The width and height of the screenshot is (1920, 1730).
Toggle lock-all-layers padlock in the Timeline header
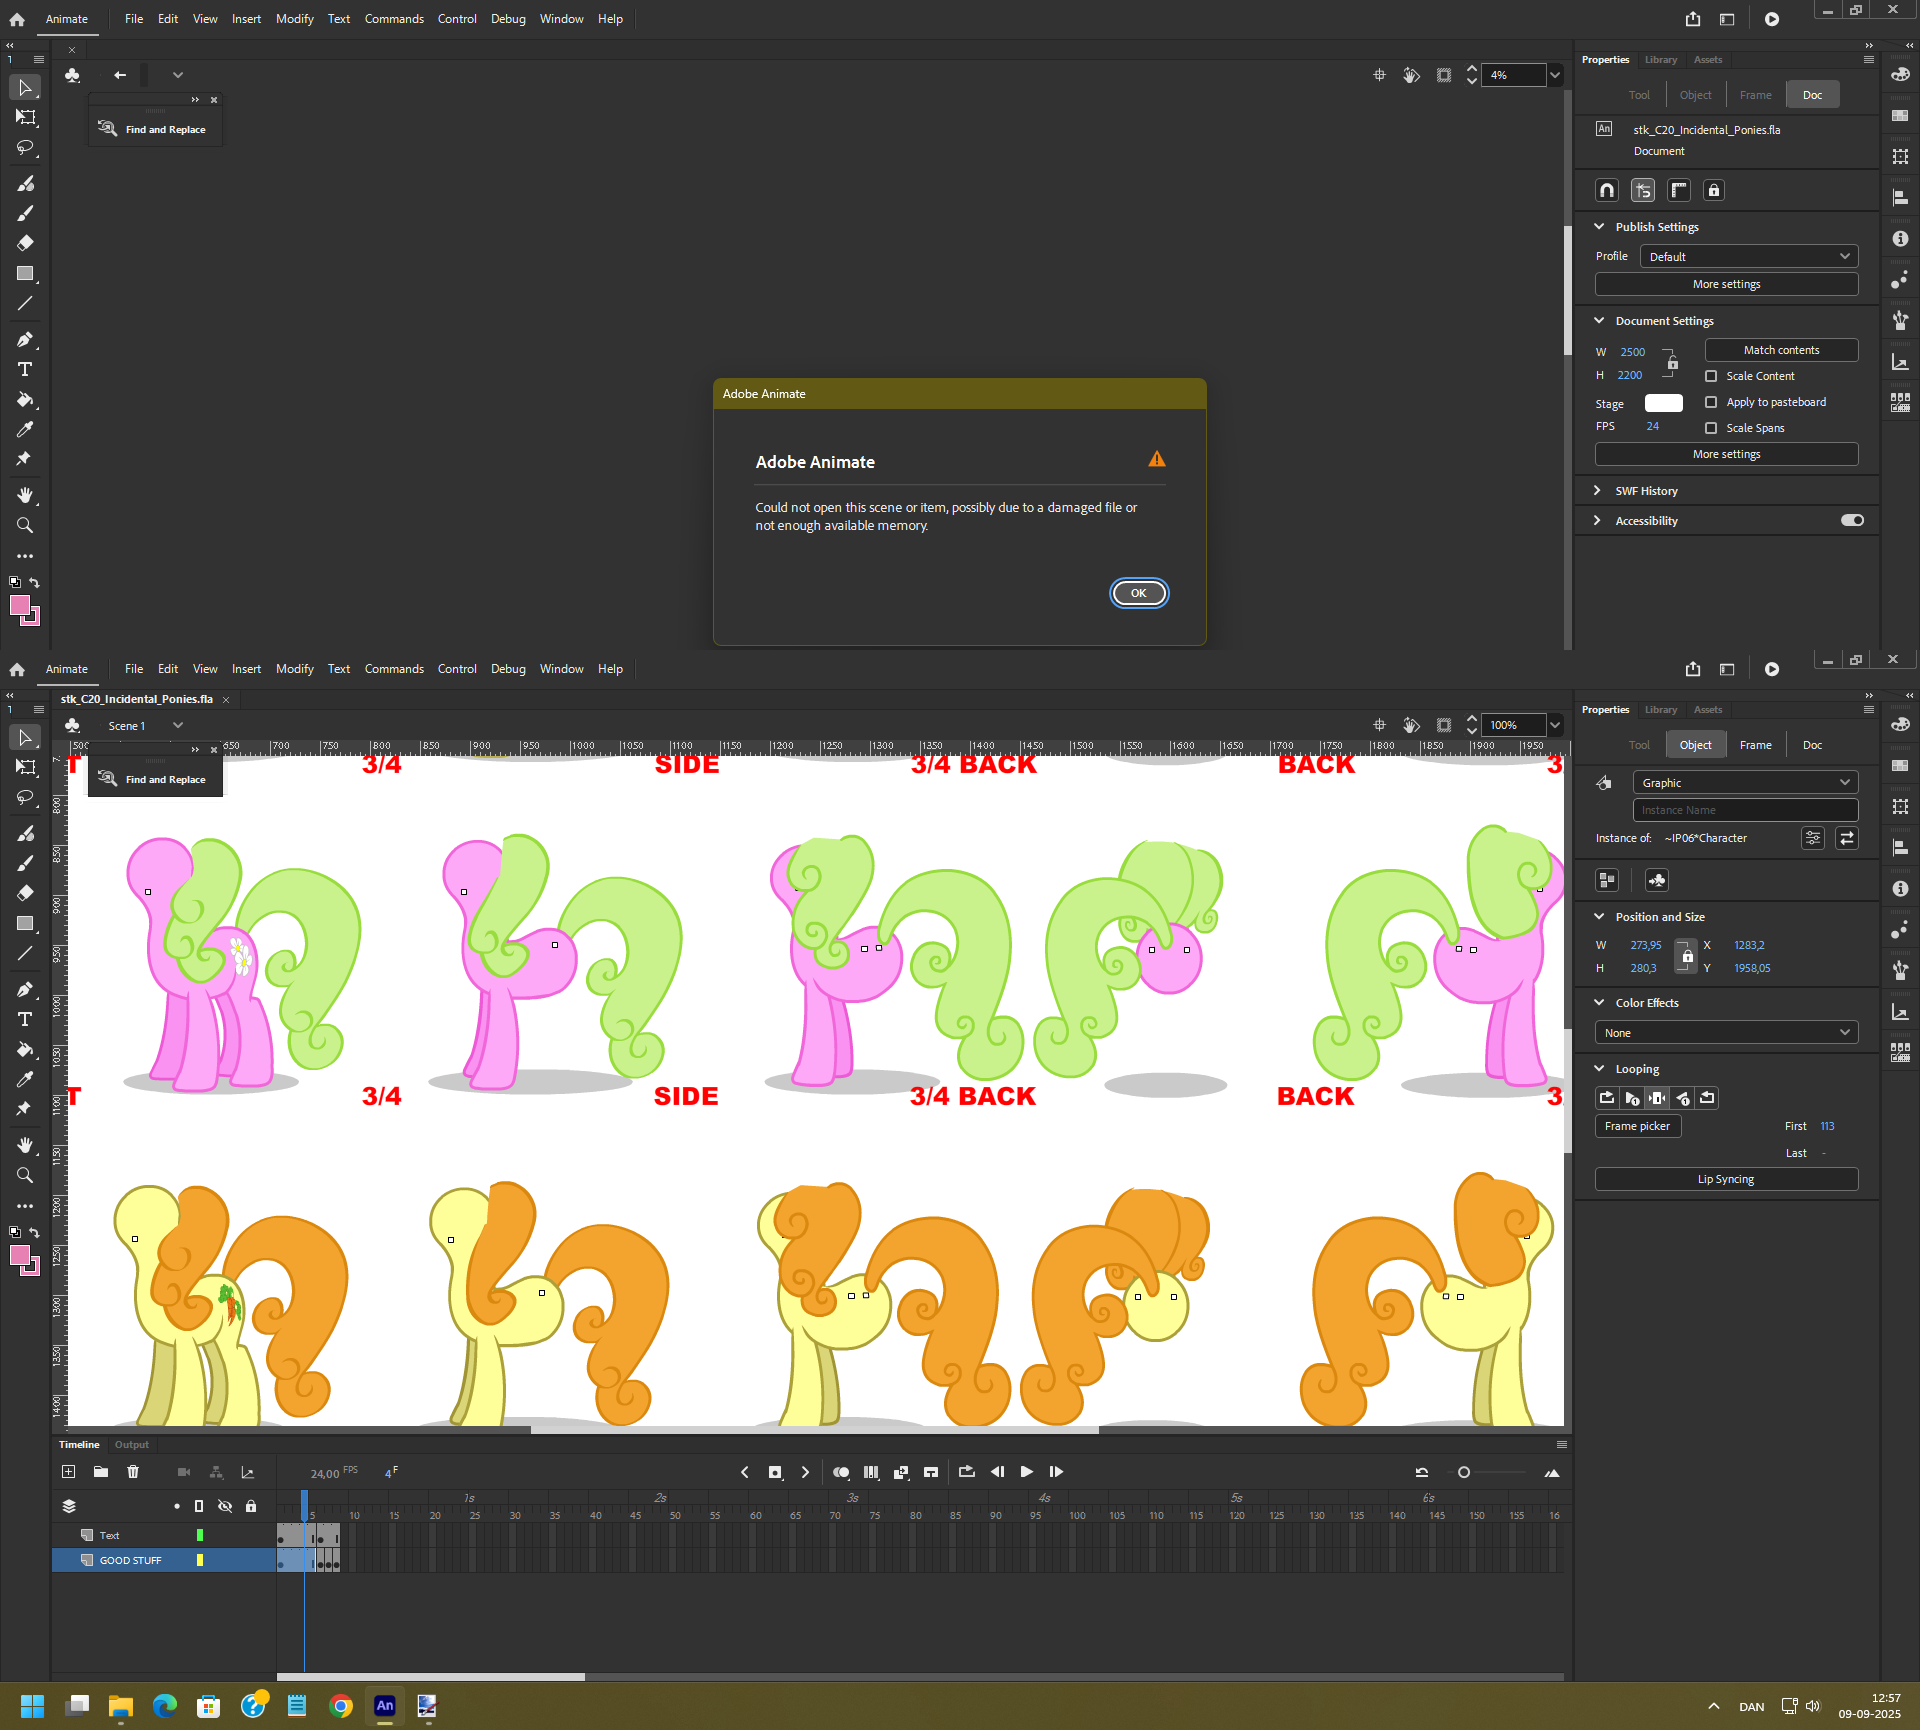[251, 1506]
